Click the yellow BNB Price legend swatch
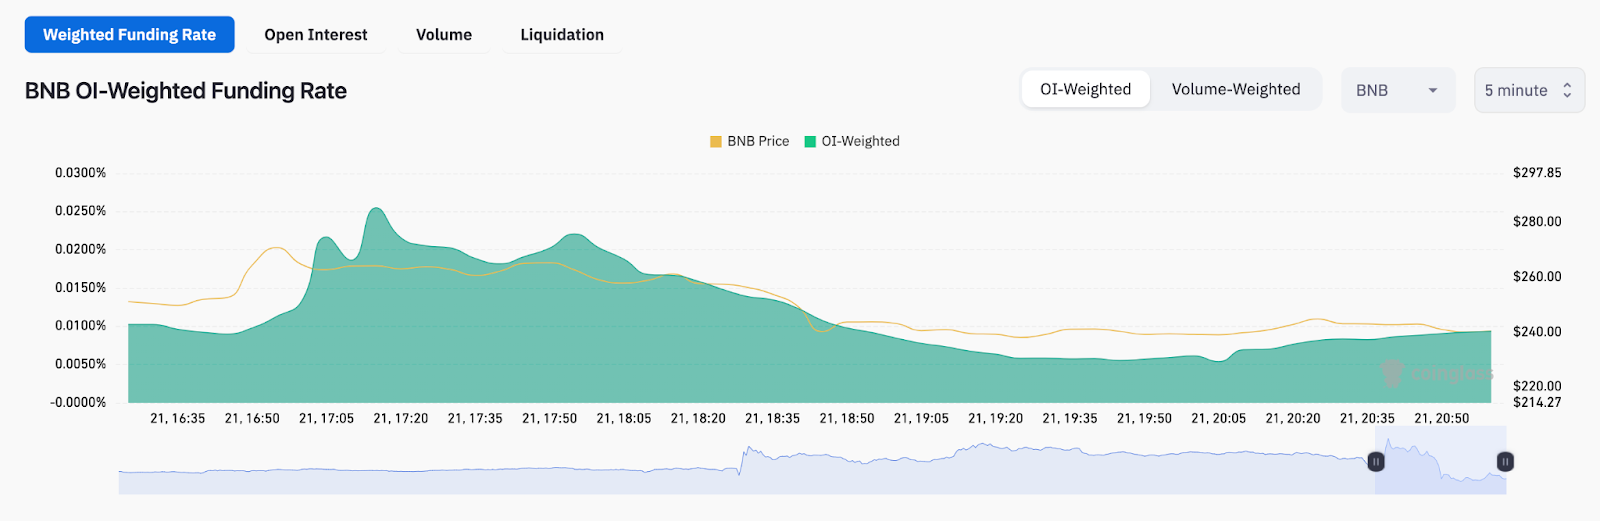 (x=716, y=141)
